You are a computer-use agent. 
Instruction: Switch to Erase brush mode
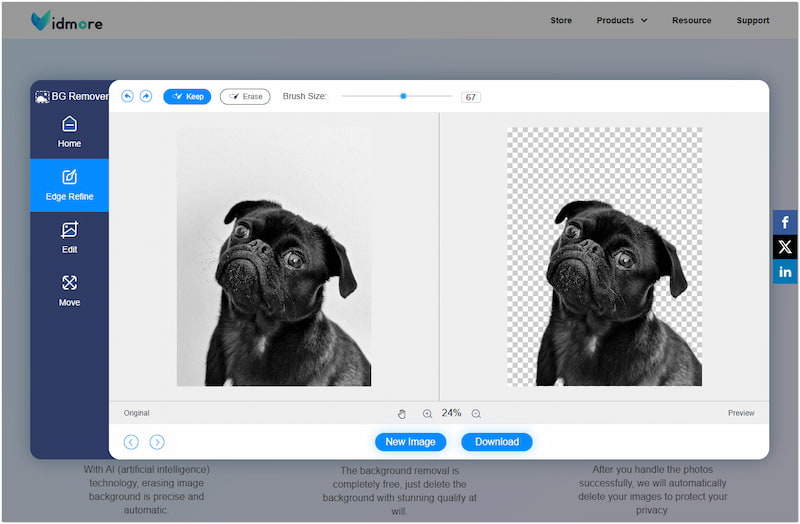[x=245, y=97]
